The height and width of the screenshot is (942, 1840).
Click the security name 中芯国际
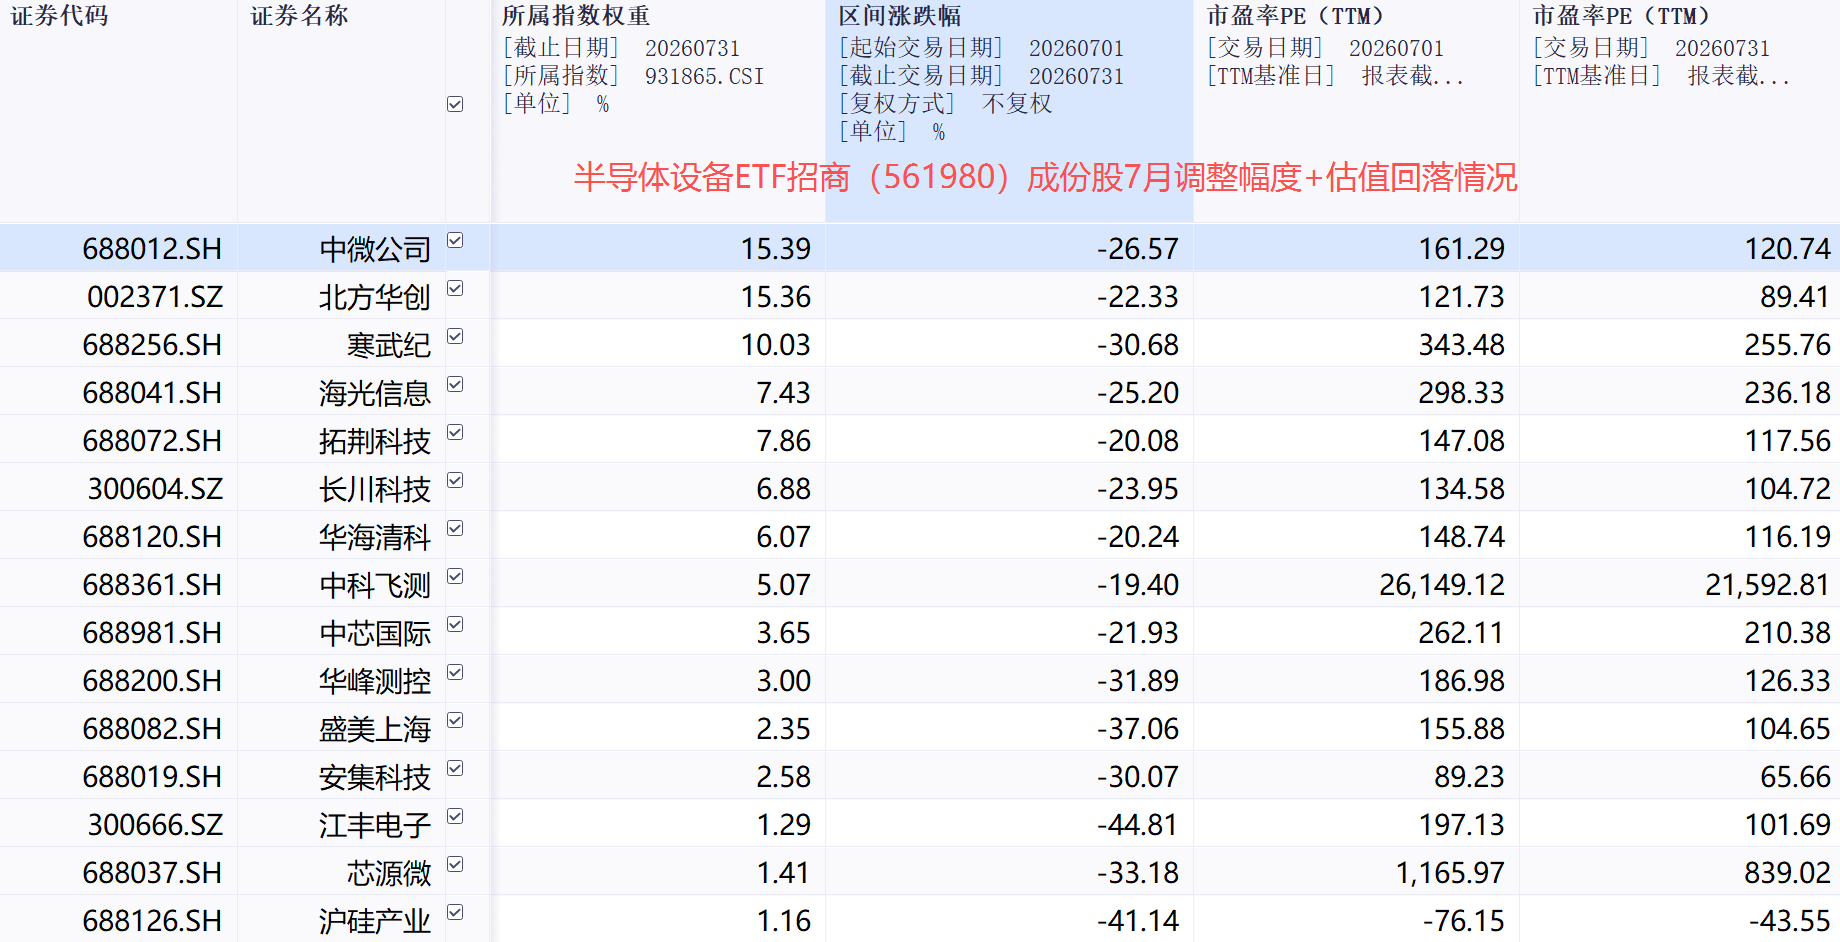[375, 632]
